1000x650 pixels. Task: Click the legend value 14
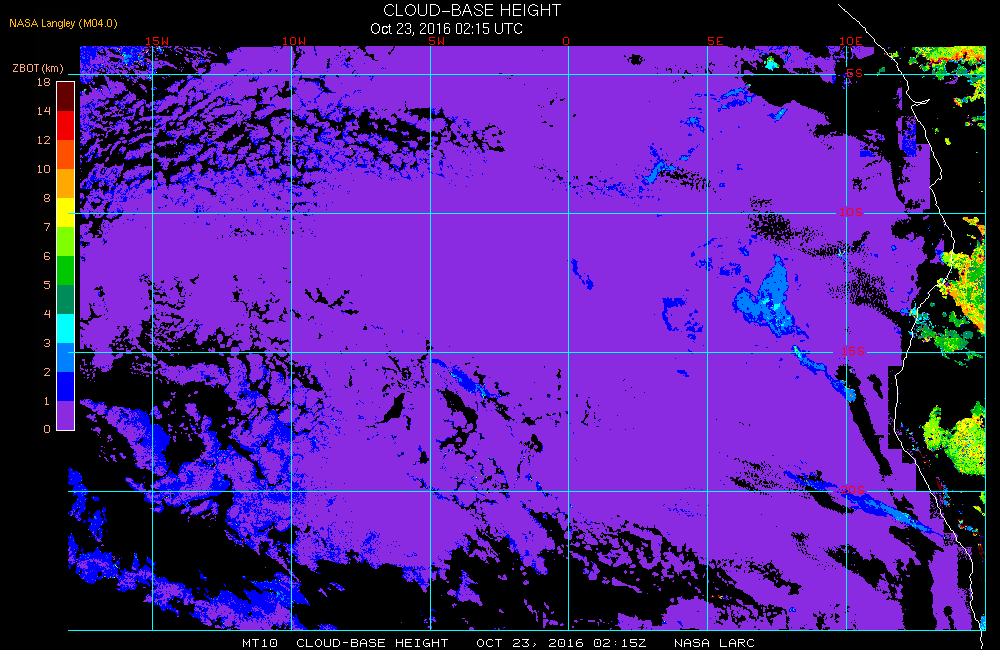pyautogui.click(x=43, y=111)
